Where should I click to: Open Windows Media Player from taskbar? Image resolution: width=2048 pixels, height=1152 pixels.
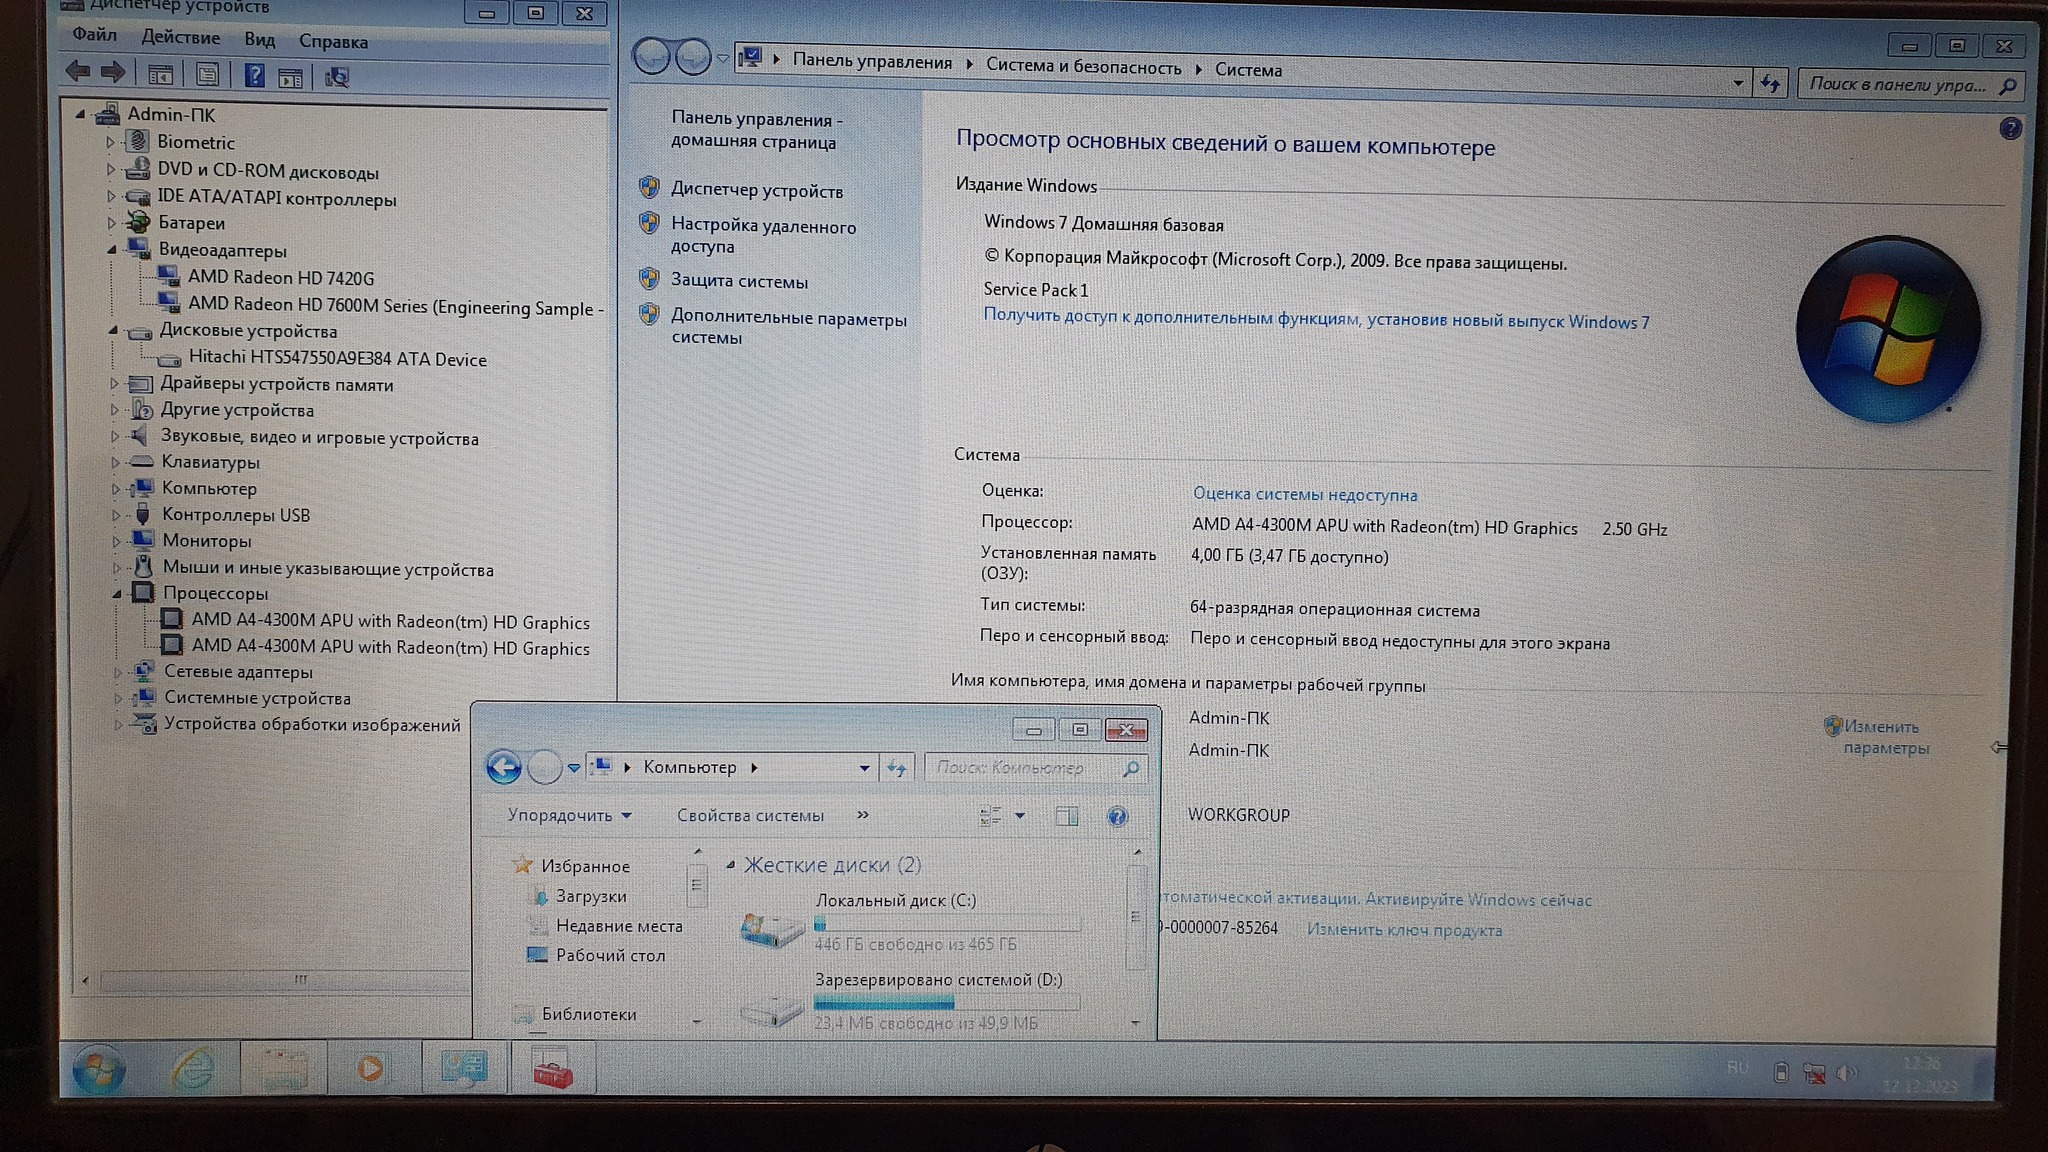(x=370, y=1069)
